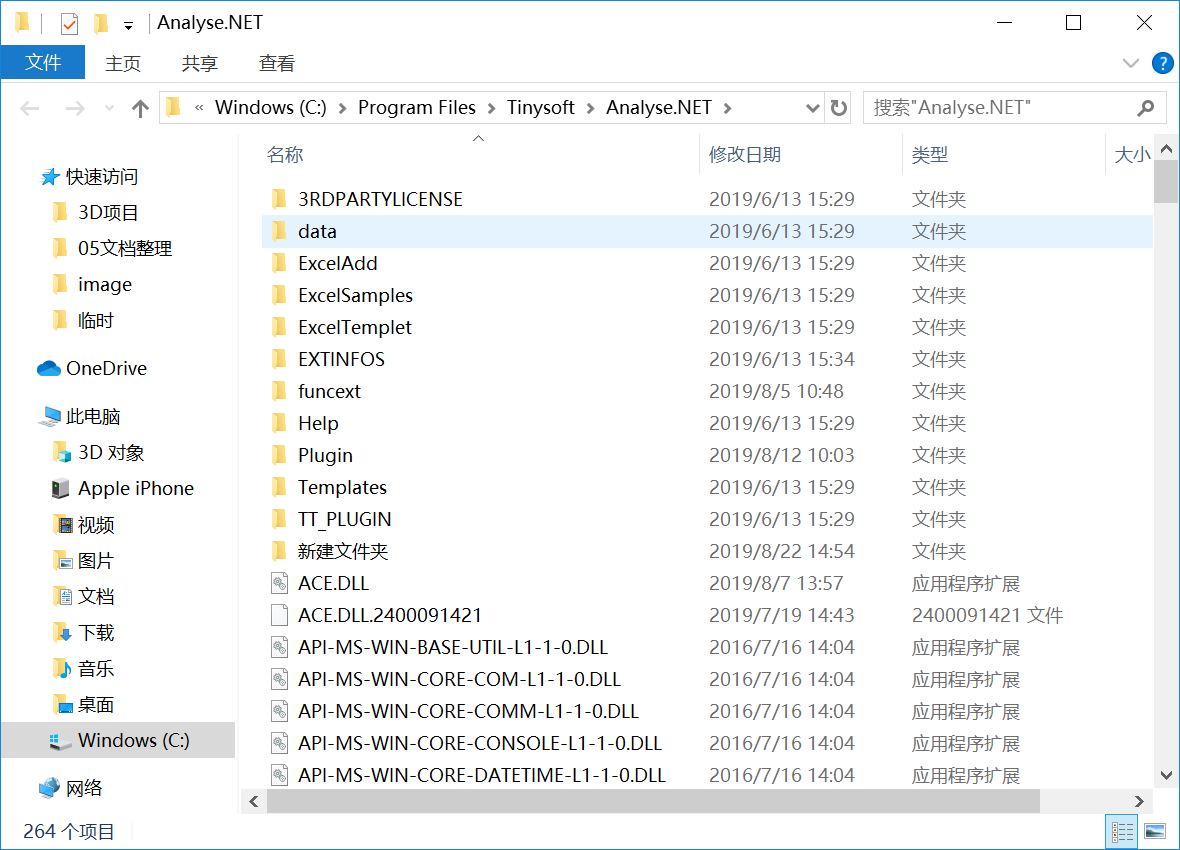Switch to the 主页 ribbon tab
Viewport: 1180px width, 850px height.
pyautogui.click(x=123, y=63)
